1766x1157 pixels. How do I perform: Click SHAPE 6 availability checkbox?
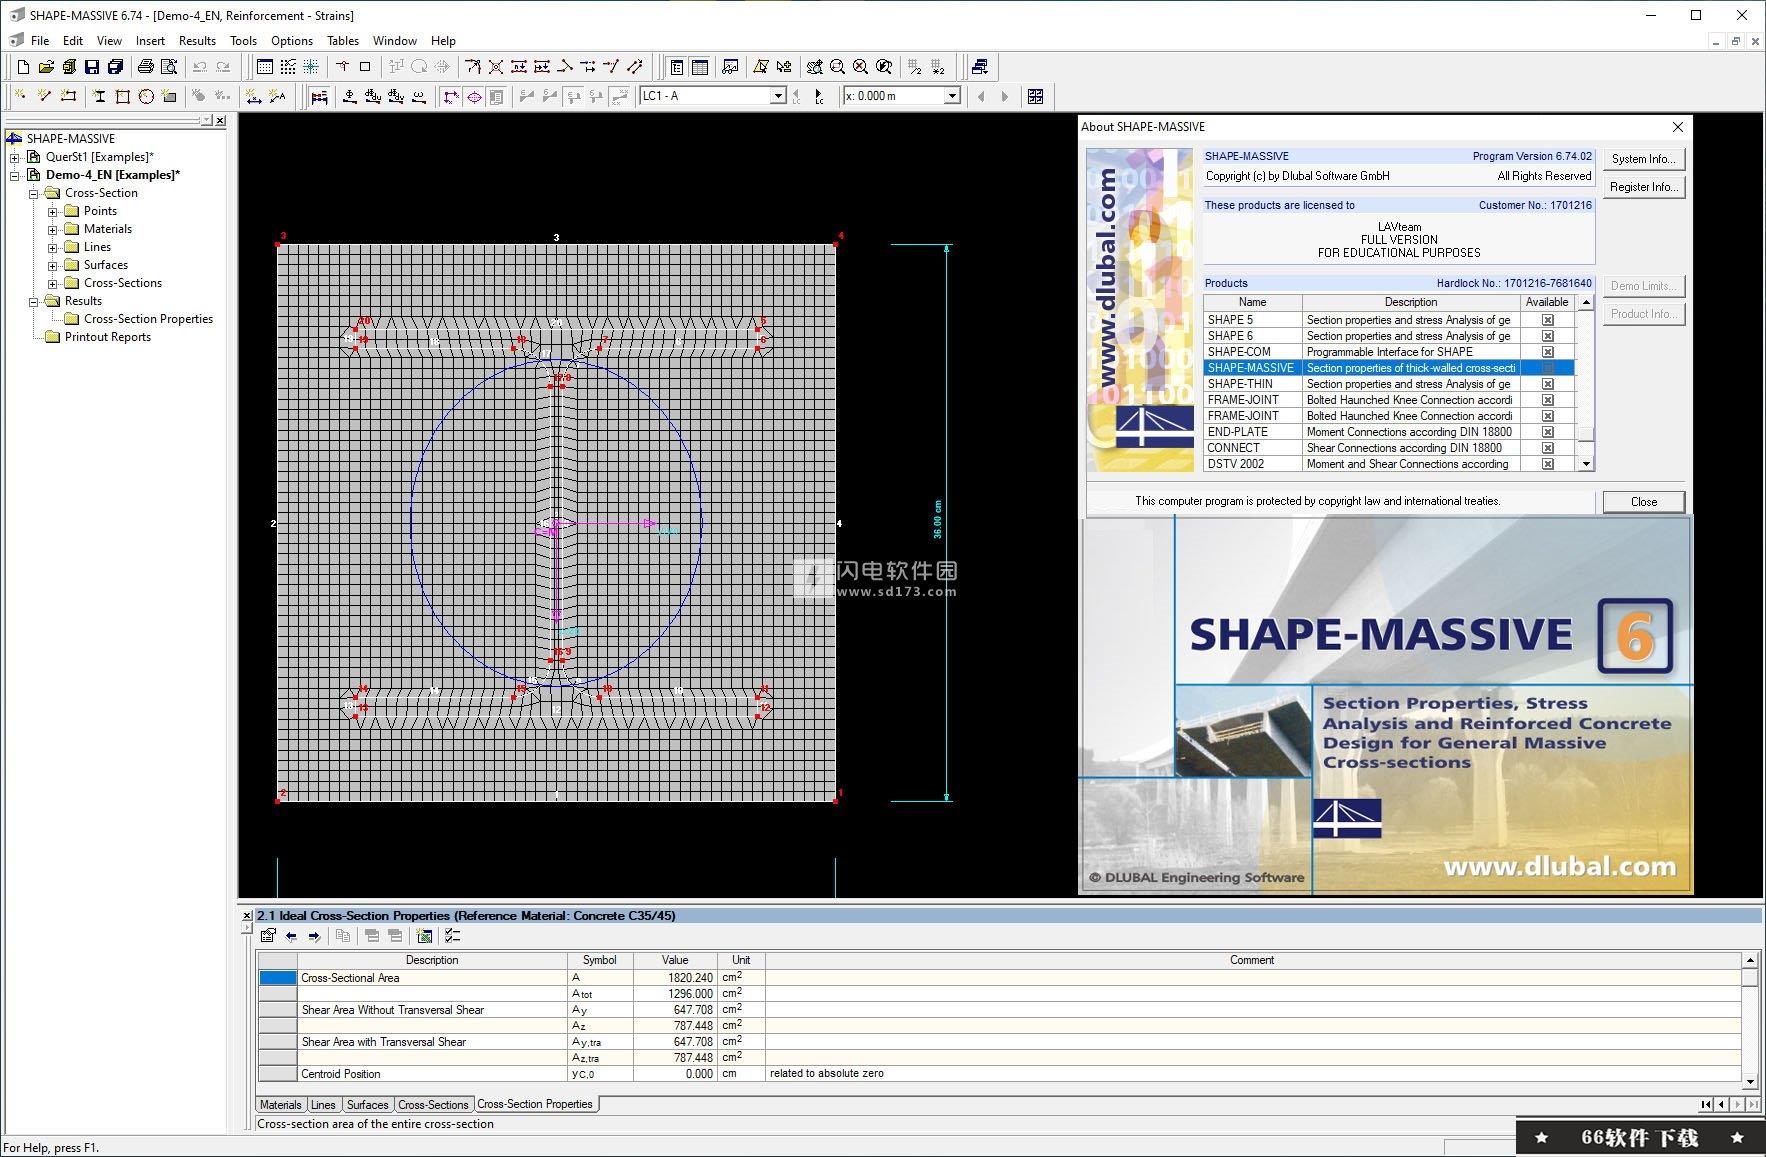click(1547, 336)
